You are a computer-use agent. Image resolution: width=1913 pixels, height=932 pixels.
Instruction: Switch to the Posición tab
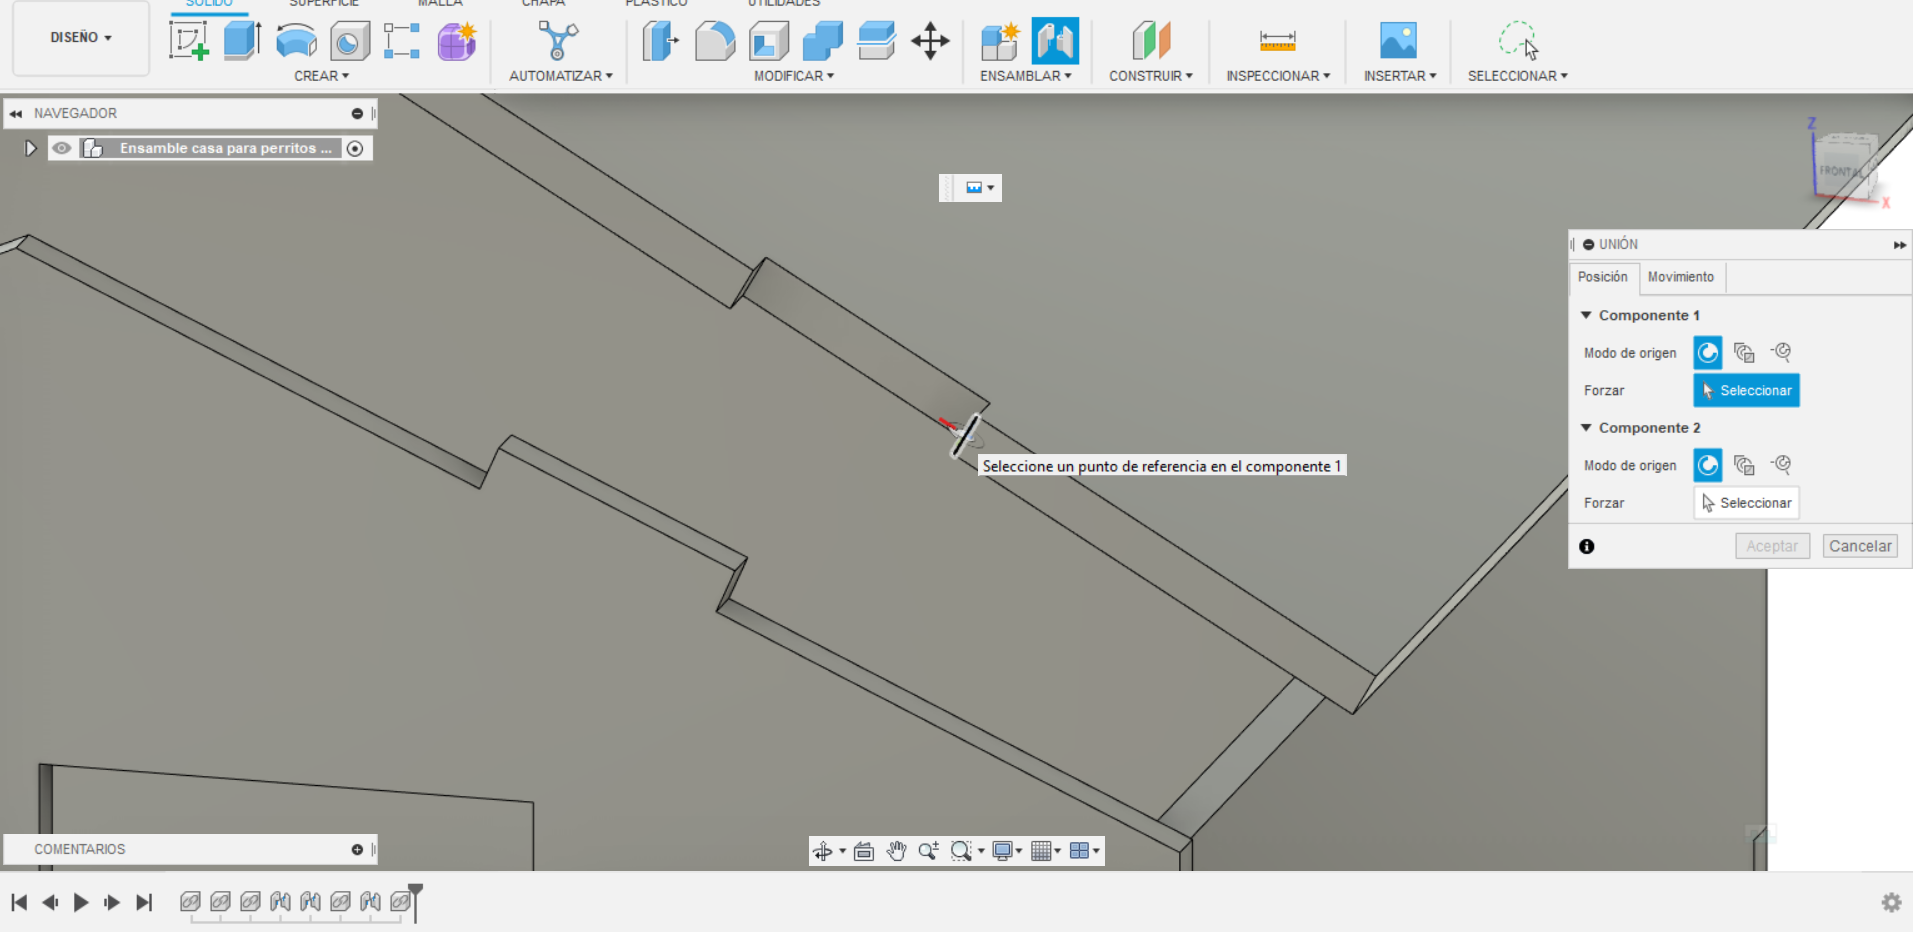click(x=1603, y=277)
